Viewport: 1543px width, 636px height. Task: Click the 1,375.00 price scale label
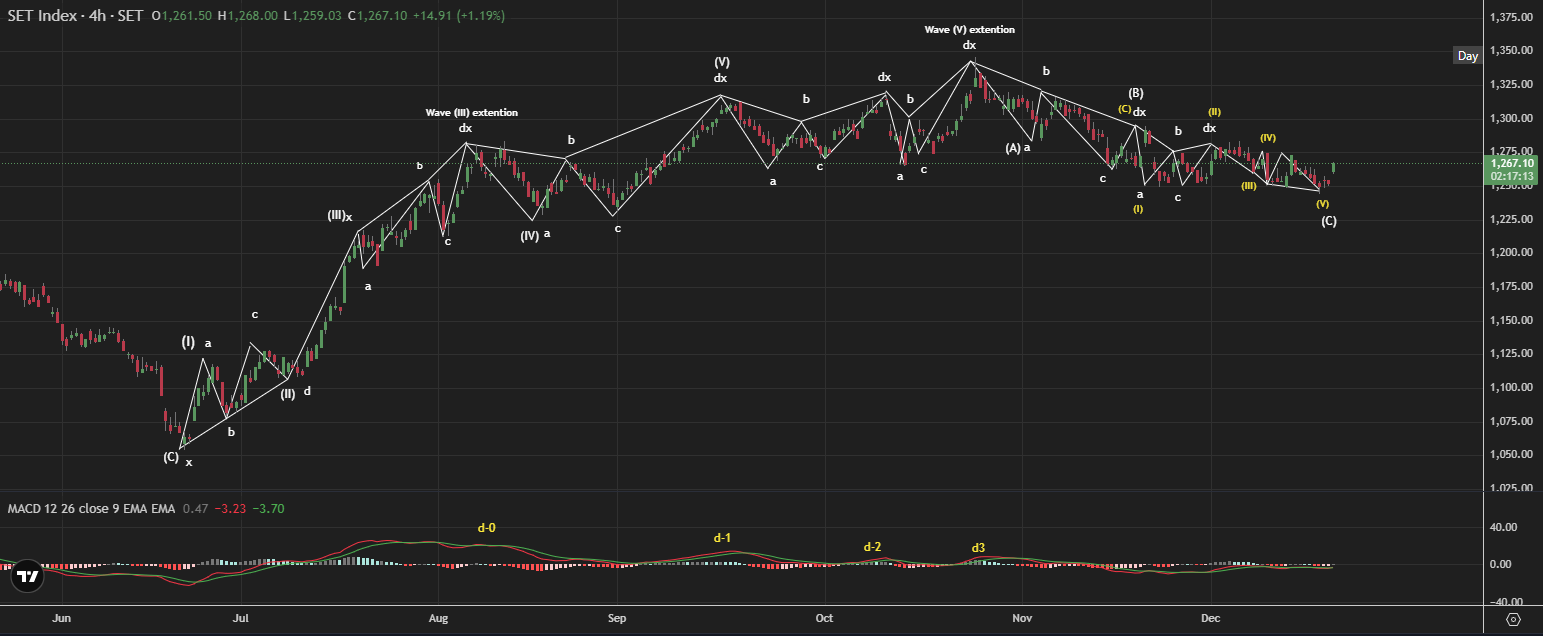click(x=1511, y=18)
